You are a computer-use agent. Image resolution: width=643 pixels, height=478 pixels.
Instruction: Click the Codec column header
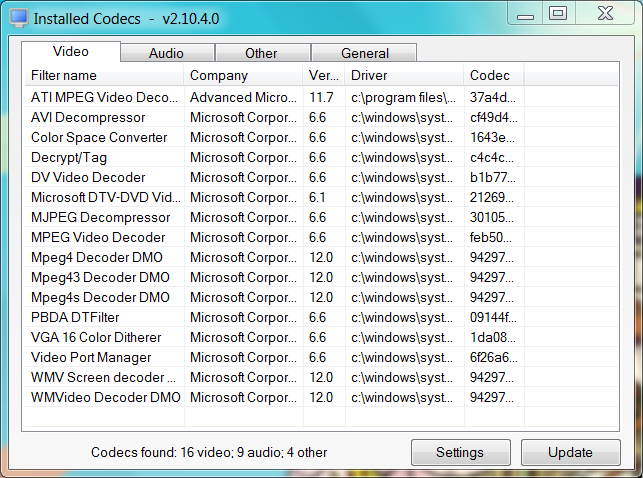pos(494,75)
